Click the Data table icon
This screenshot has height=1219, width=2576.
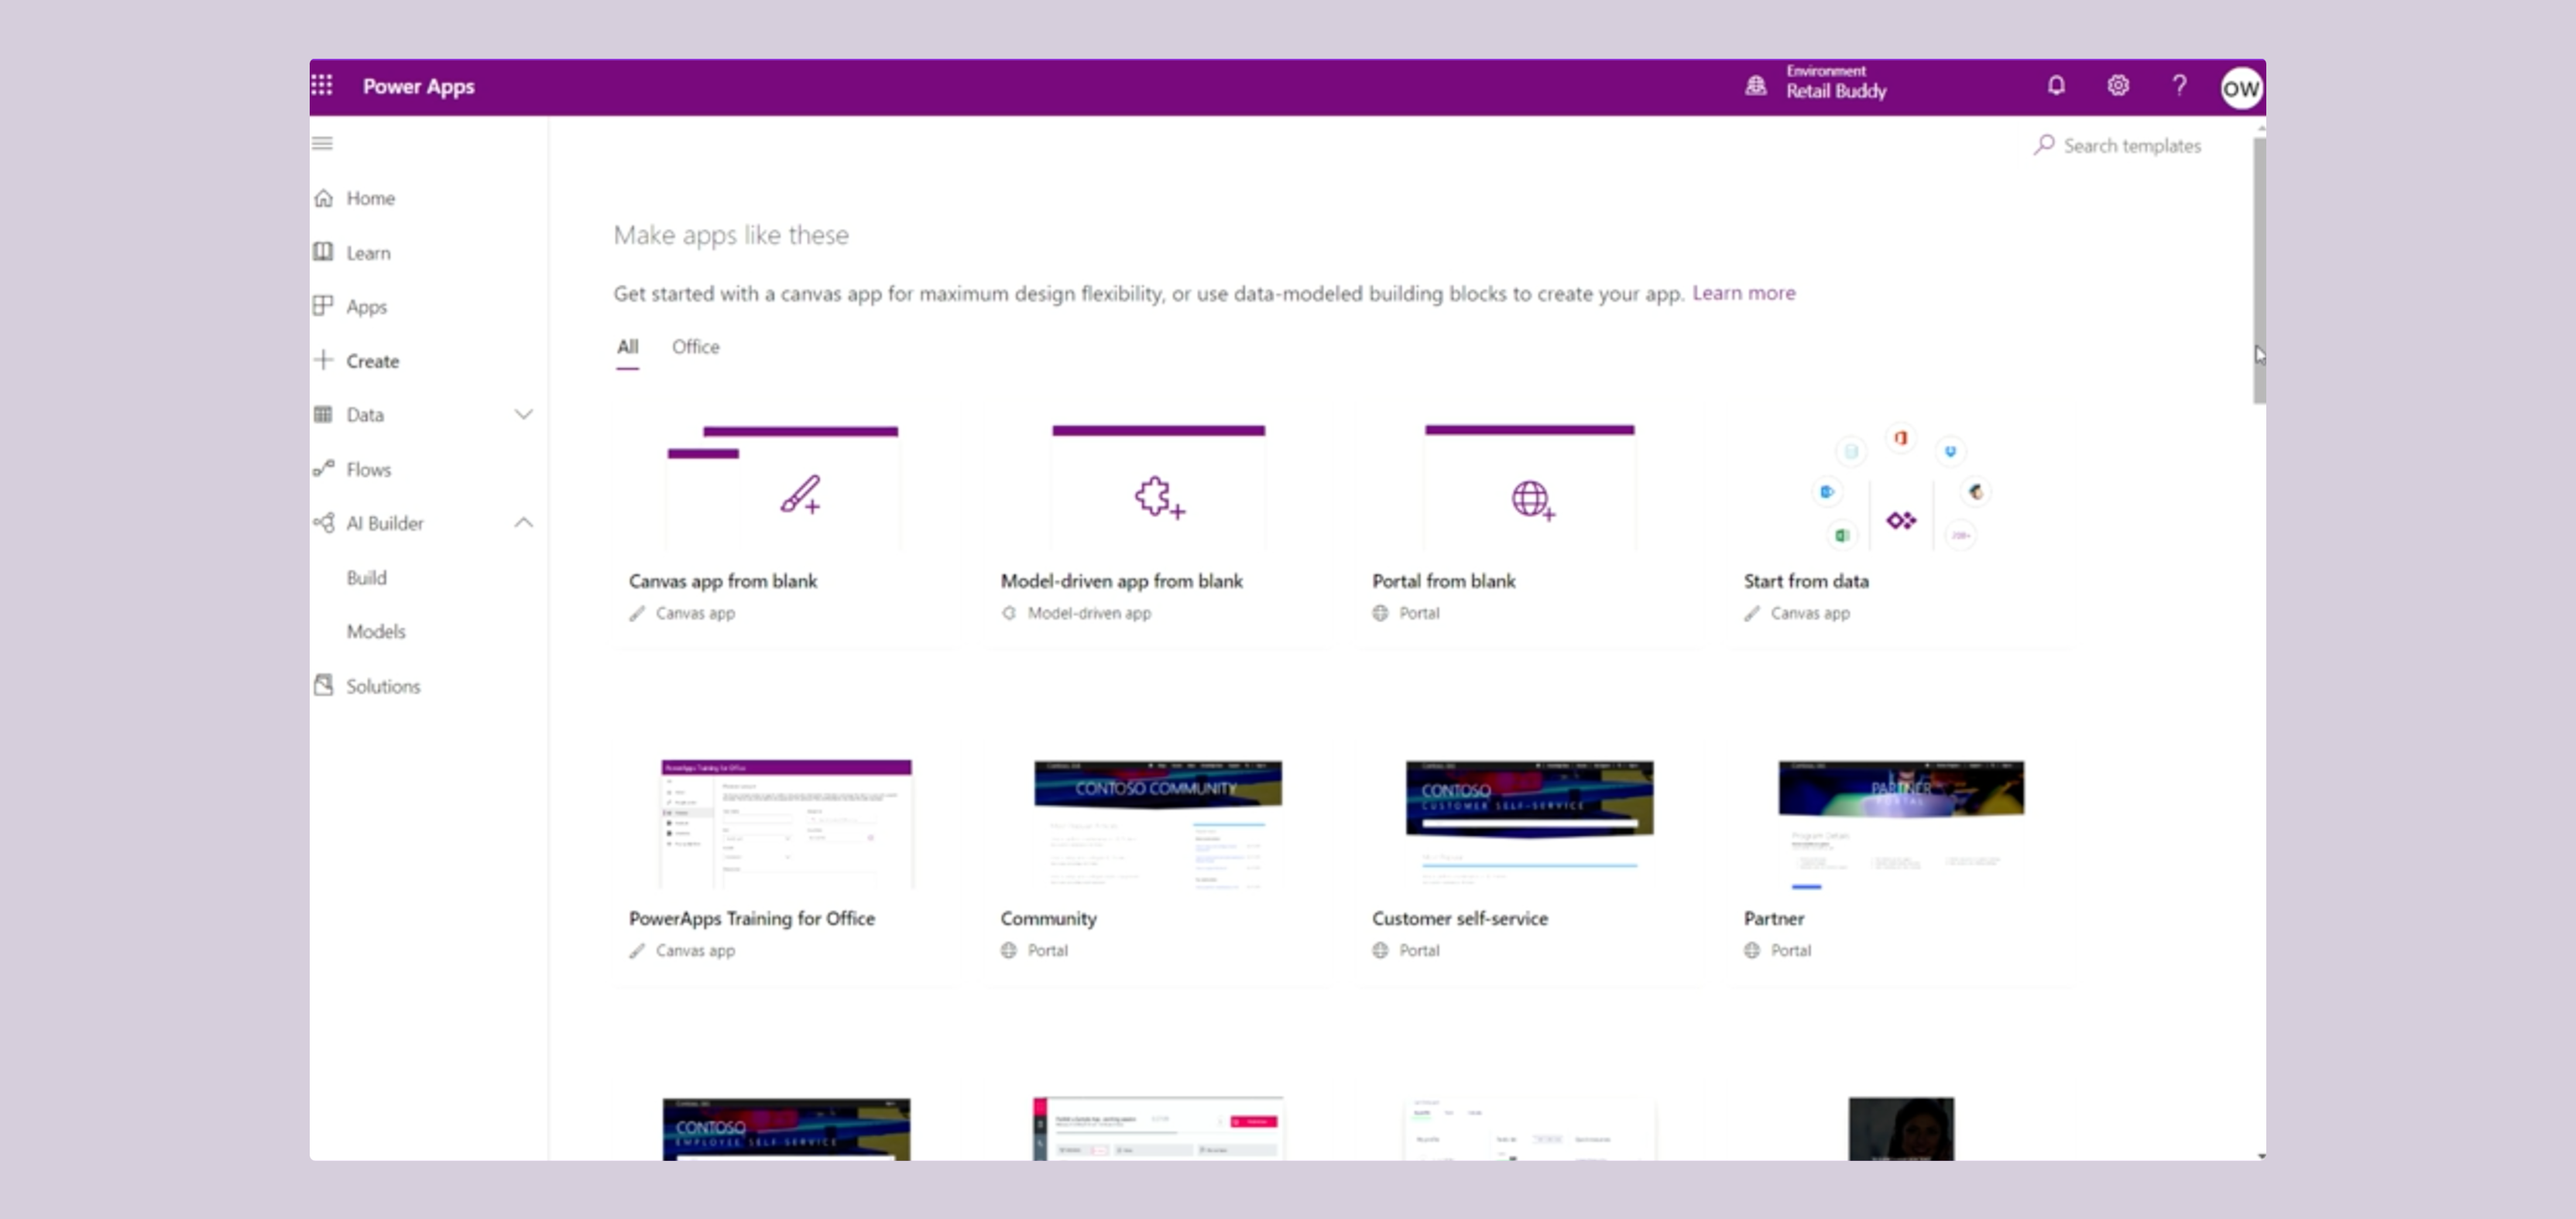click(323, 414)
